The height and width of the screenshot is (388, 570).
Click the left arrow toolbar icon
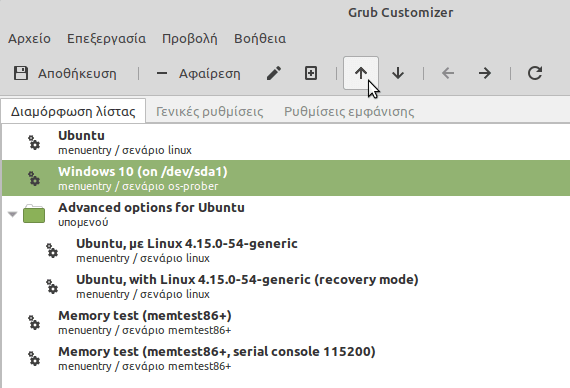pyautogui.click(x=448, y=73)
